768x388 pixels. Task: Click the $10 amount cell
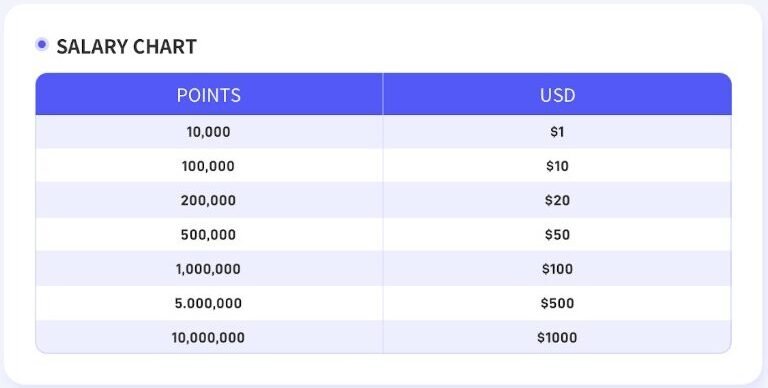(x=557, y=166)
